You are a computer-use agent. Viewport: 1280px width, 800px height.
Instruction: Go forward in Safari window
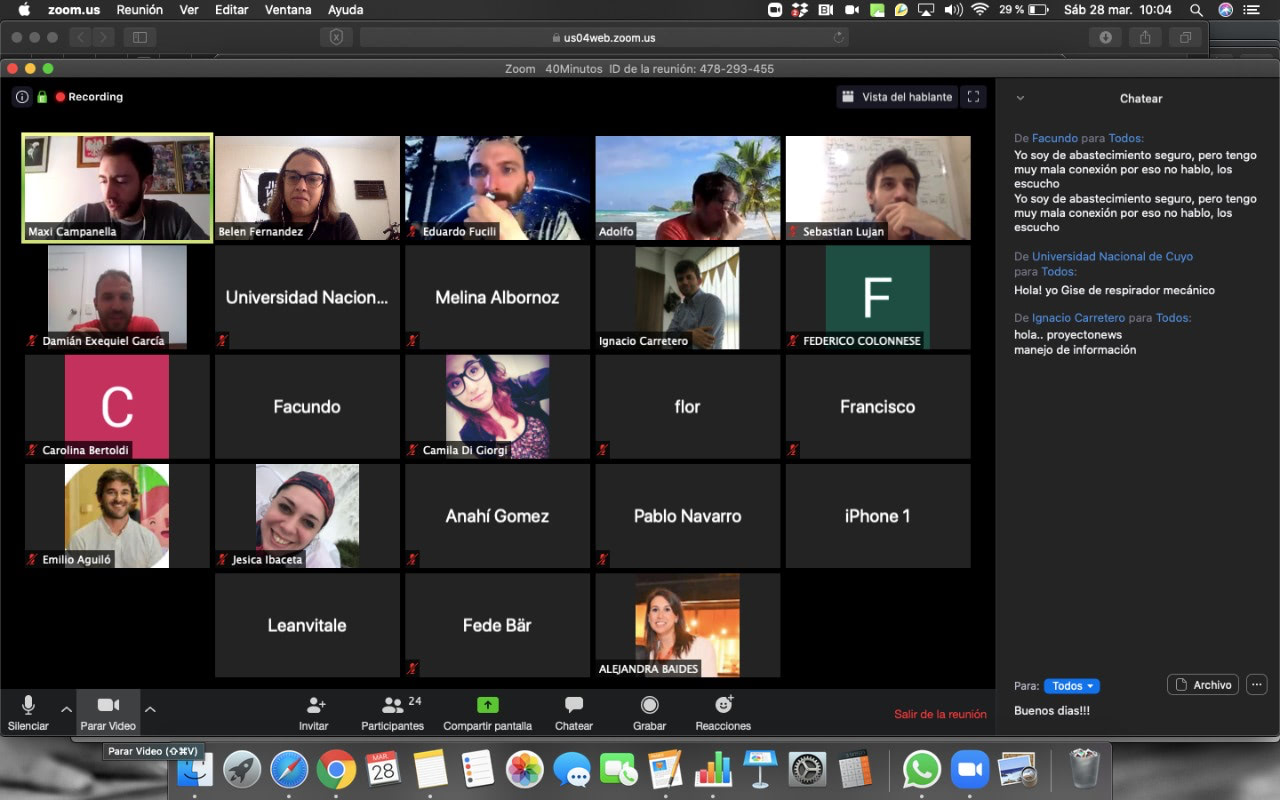[104, 38]
